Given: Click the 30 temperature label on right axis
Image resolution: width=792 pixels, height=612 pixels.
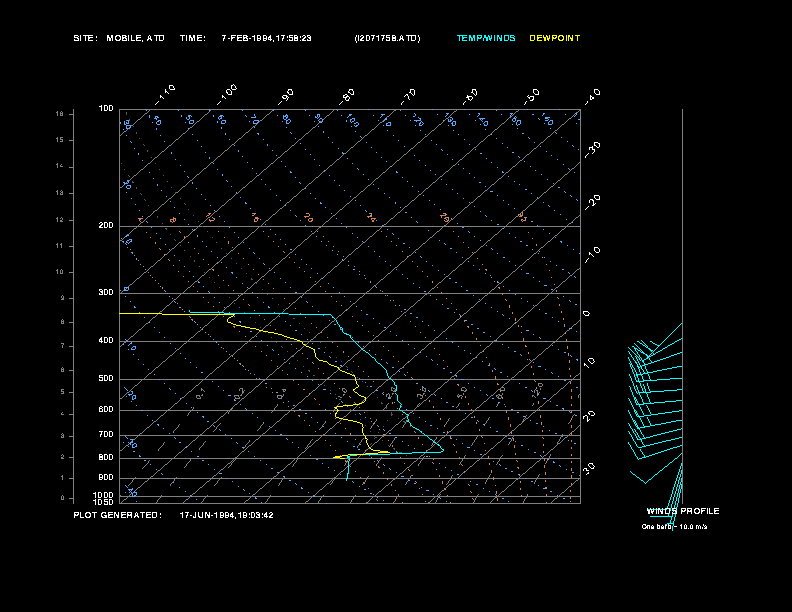Looking at the screenshot, I should [x=589, y=468].
